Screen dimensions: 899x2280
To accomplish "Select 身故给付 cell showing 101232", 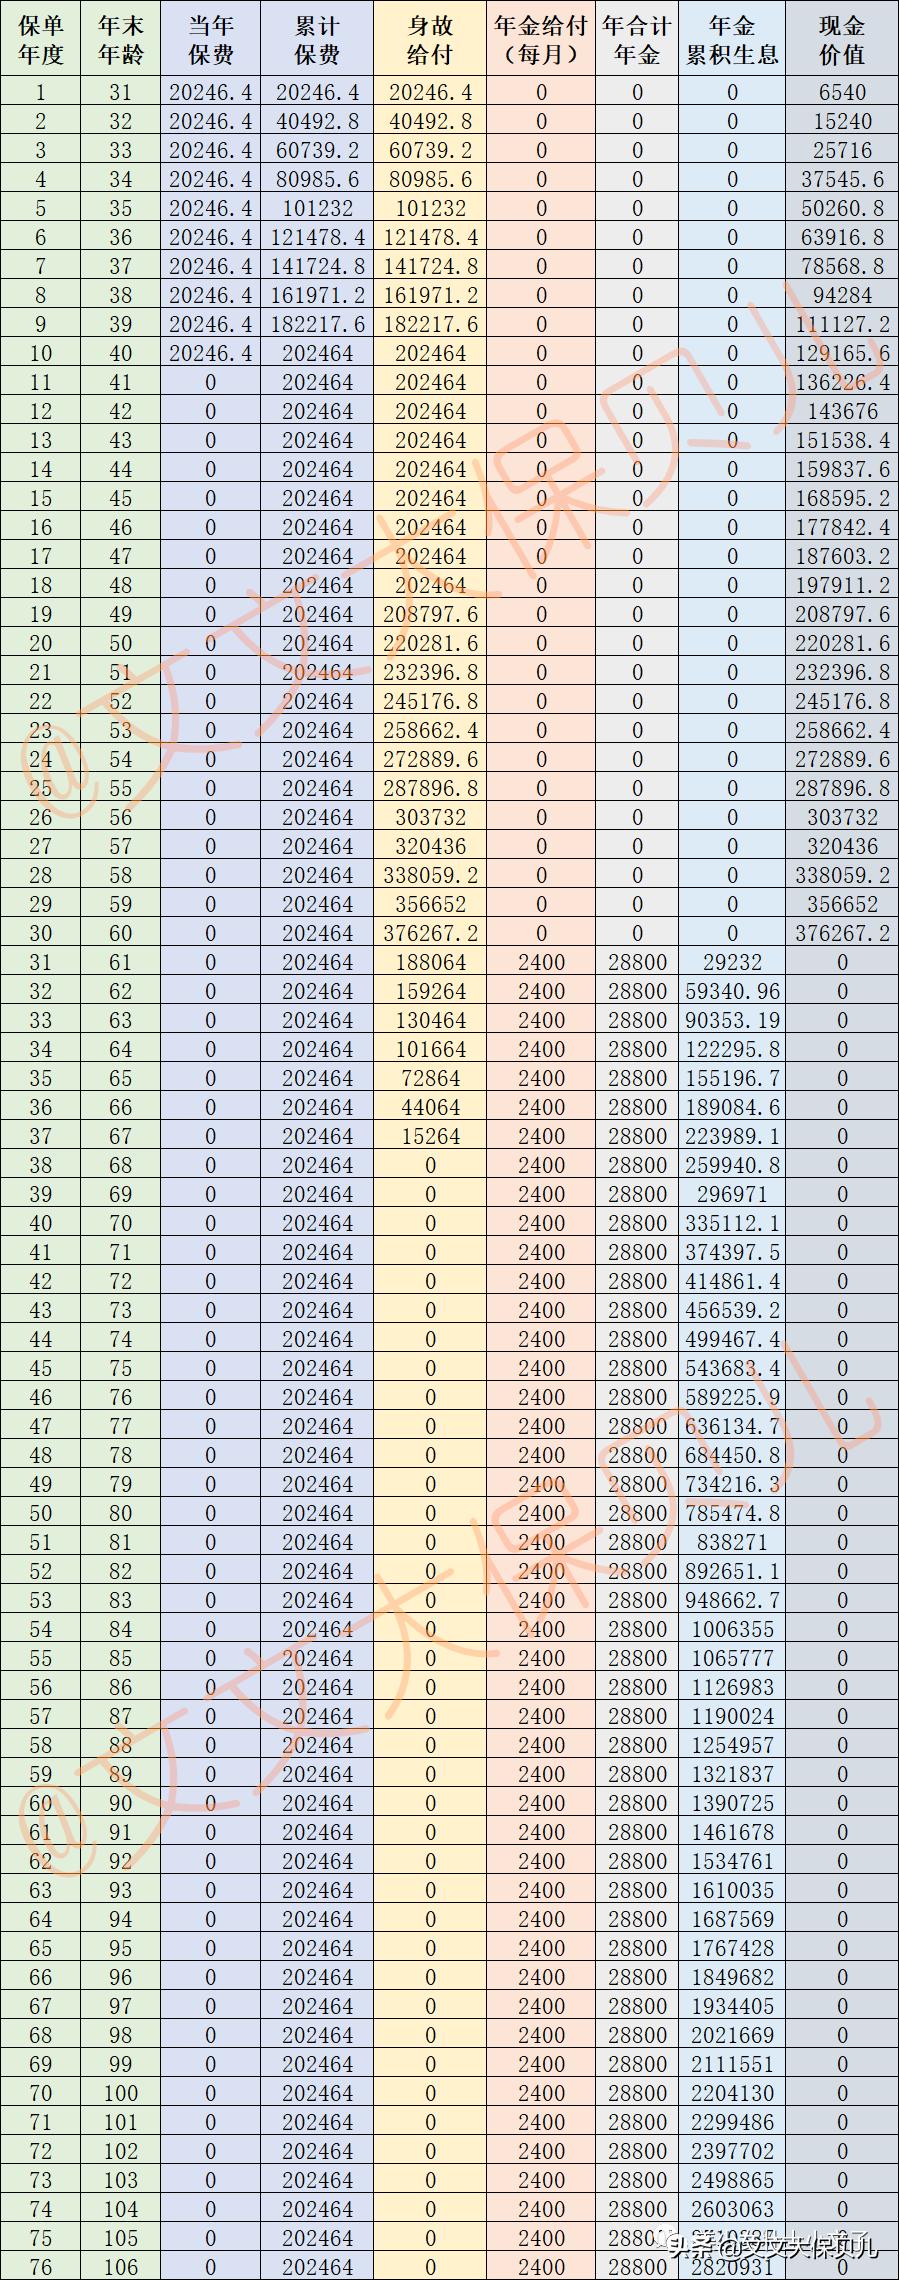I will [x=430, y=208].
